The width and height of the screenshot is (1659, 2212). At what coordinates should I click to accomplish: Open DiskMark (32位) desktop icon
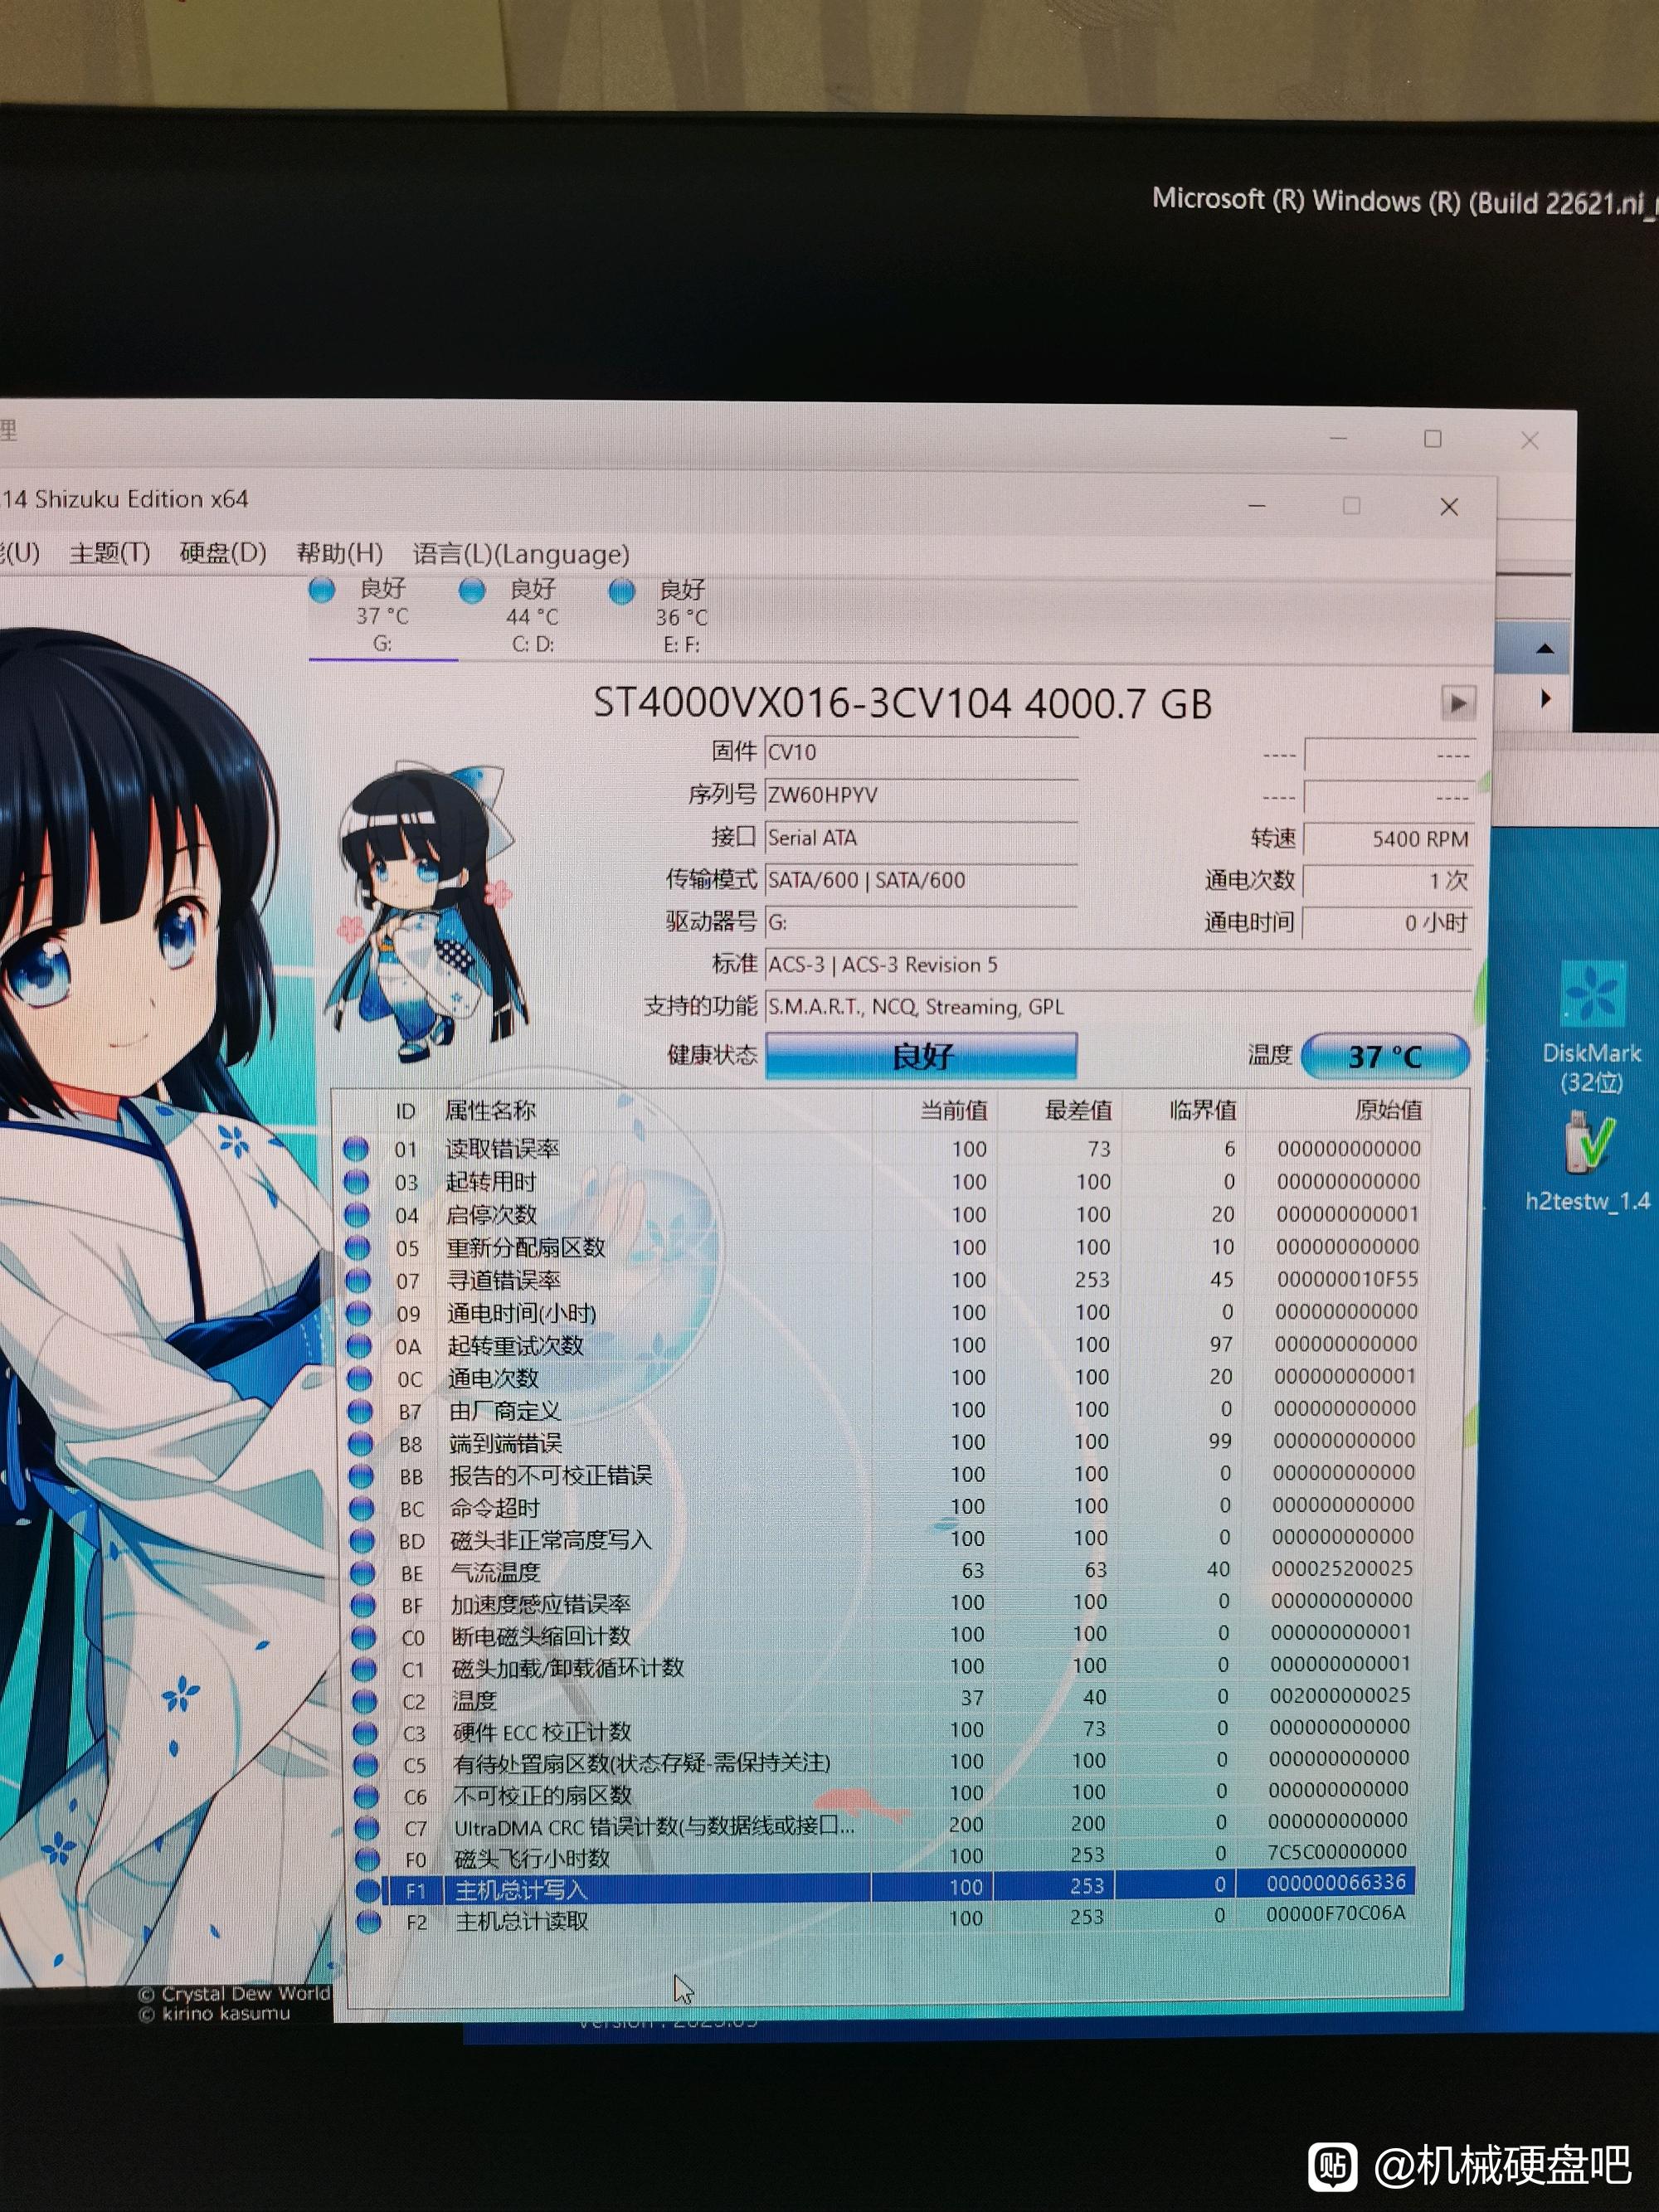[x=1591, y=1027]
